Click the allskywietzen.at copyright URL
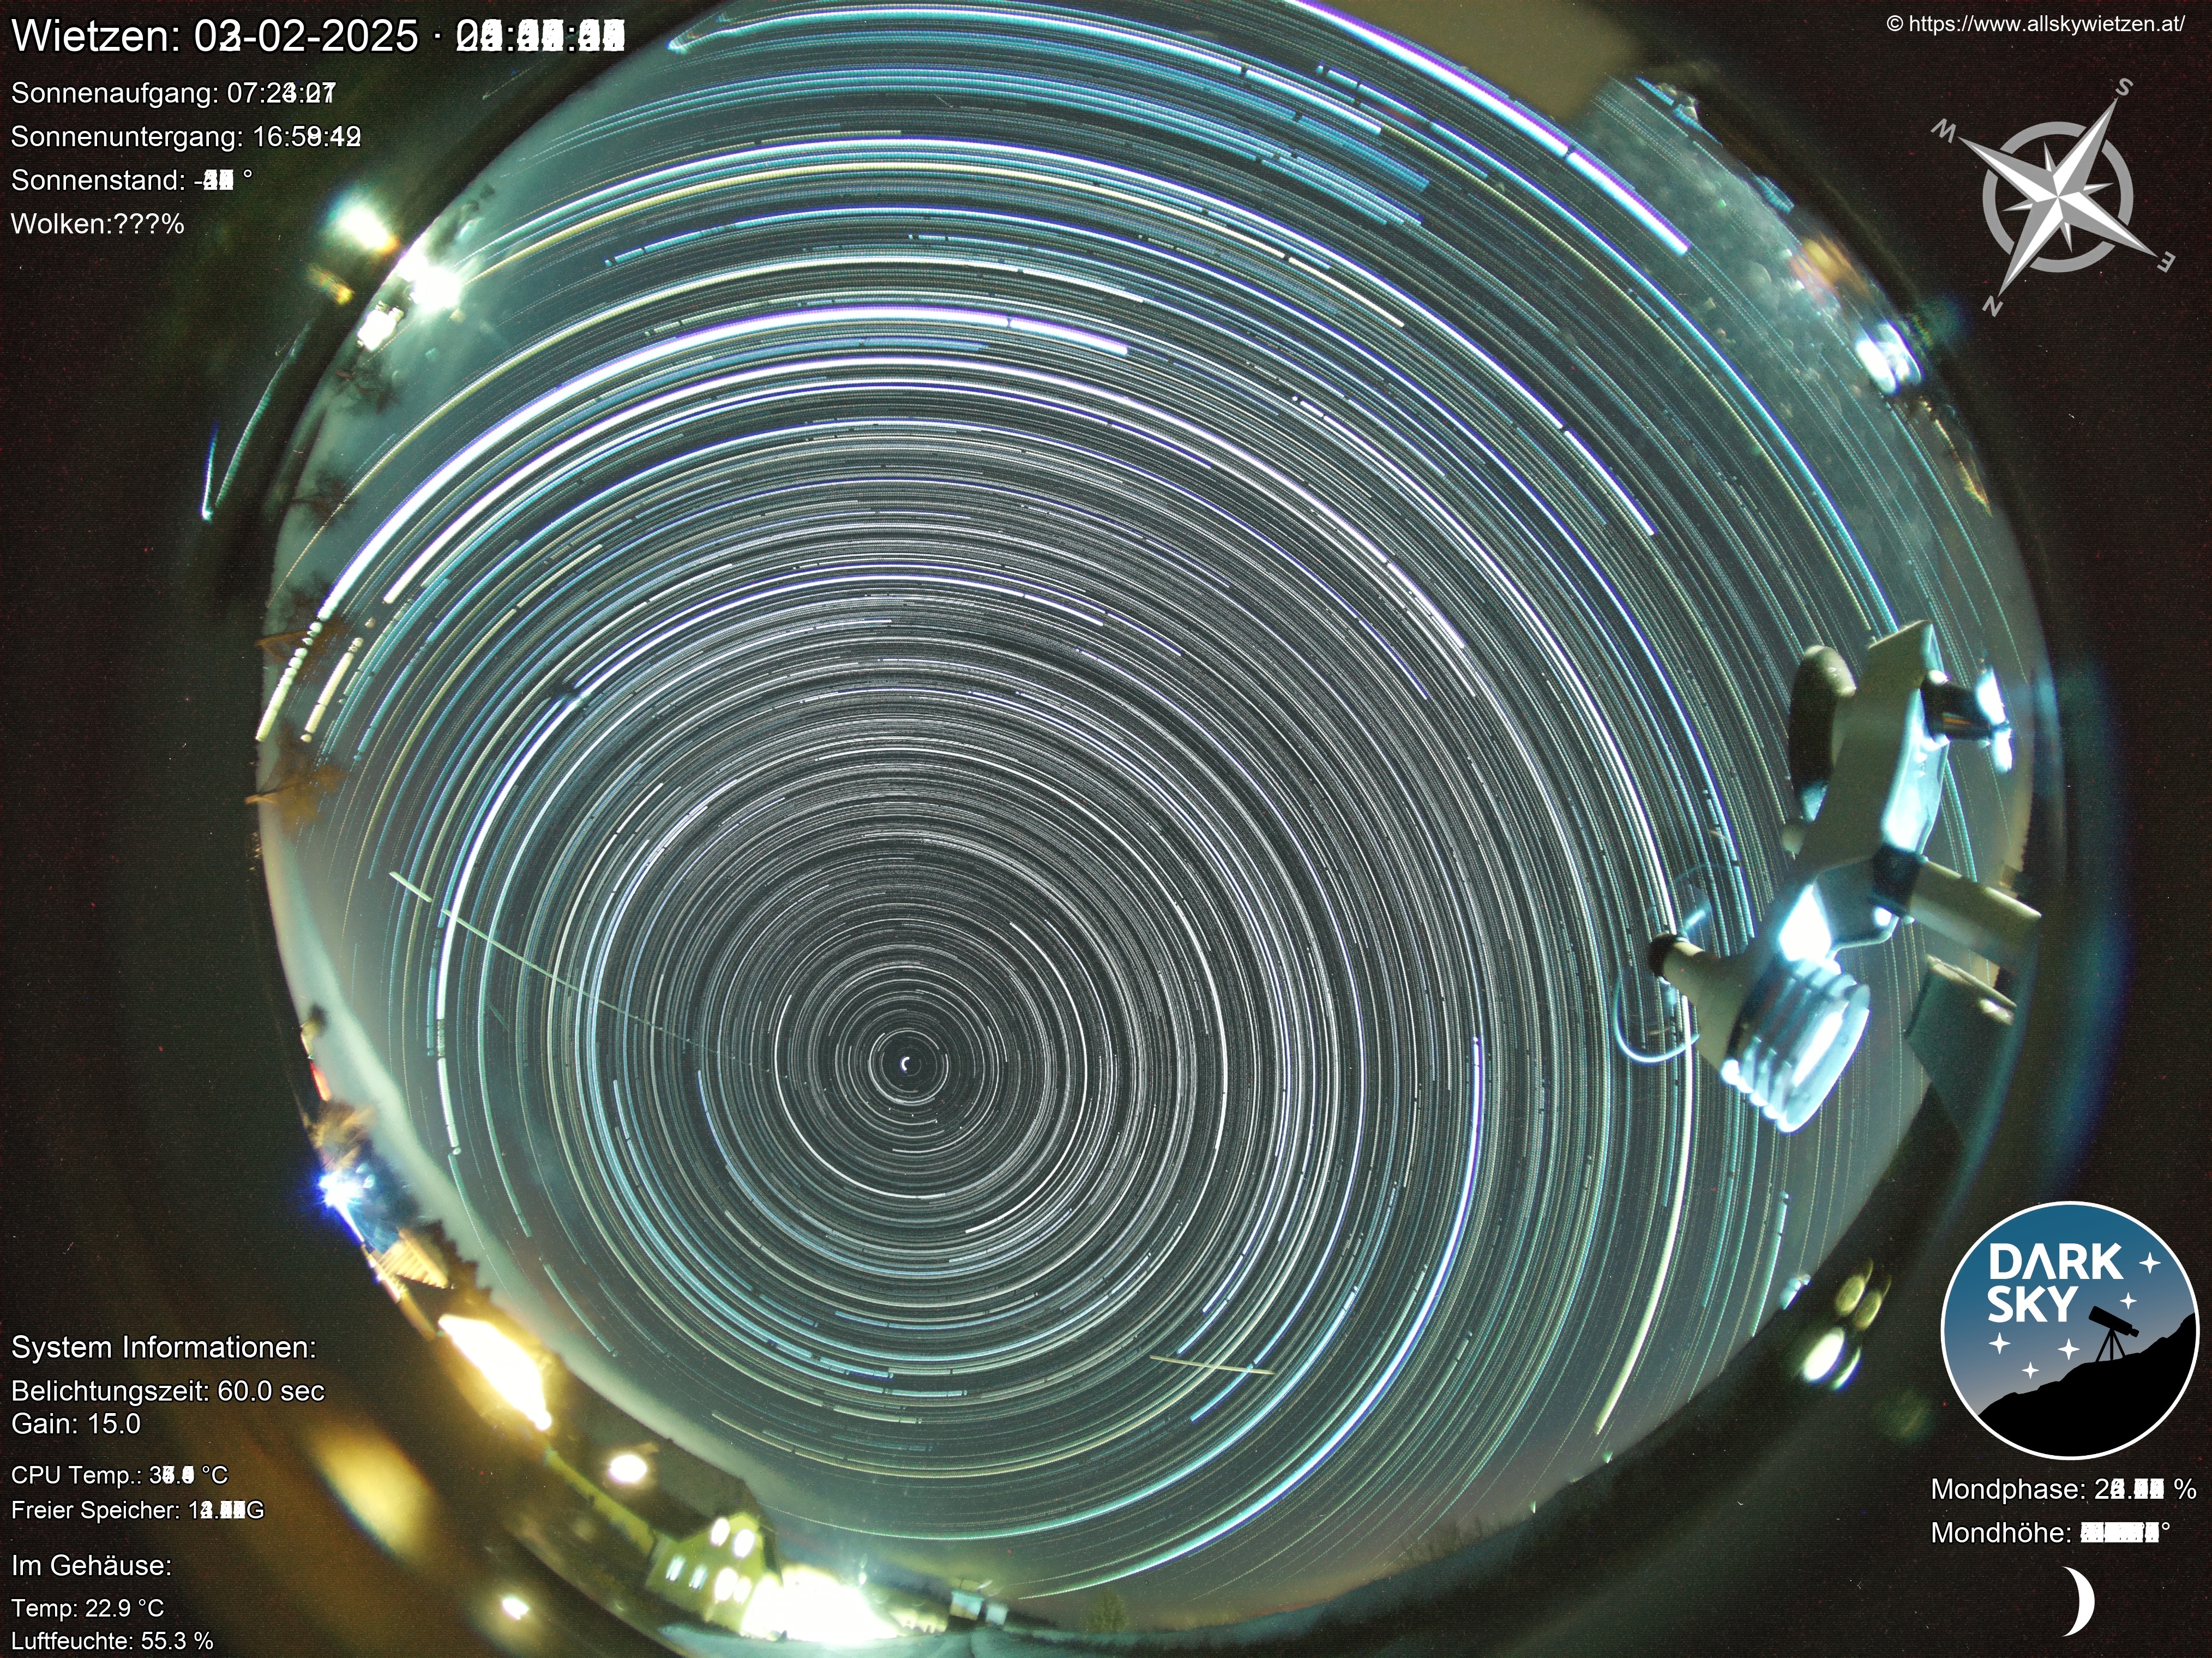The image size is (2212, 1658). tap(2036, 25)
